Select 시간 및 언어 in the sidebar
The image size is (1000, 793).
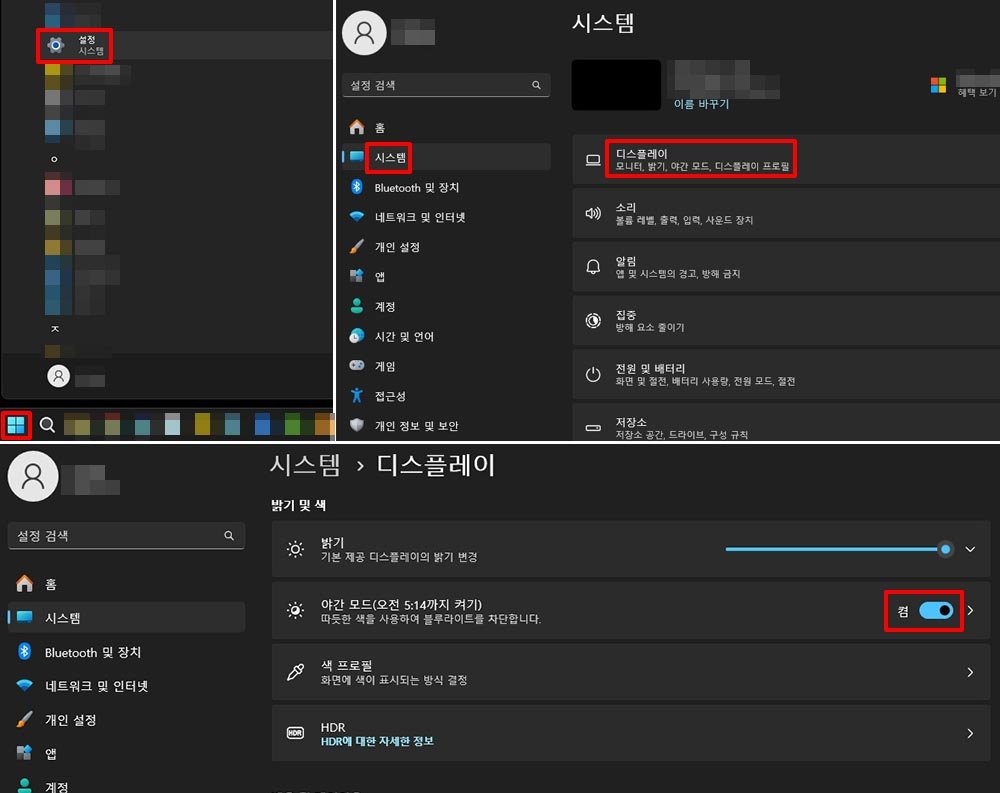coord(404,337)
